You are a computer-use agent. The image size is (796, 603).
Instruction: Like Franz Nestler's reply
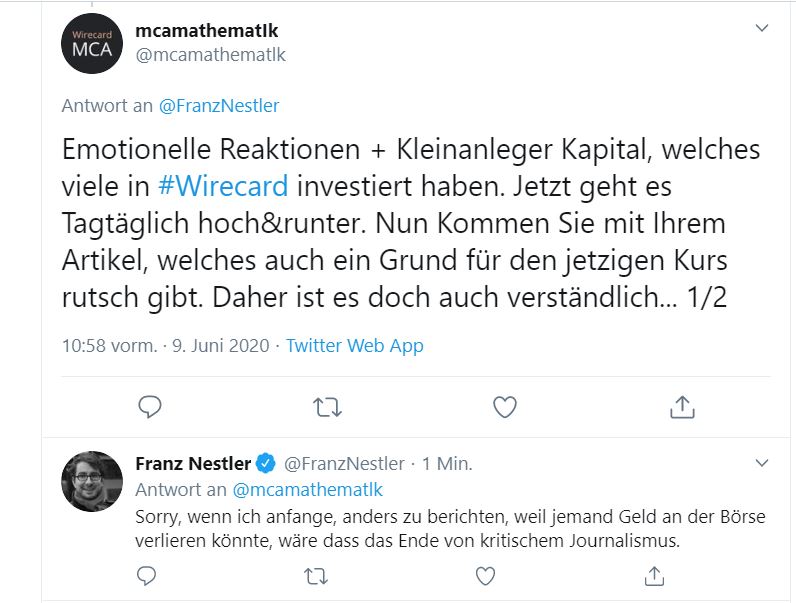485,576
